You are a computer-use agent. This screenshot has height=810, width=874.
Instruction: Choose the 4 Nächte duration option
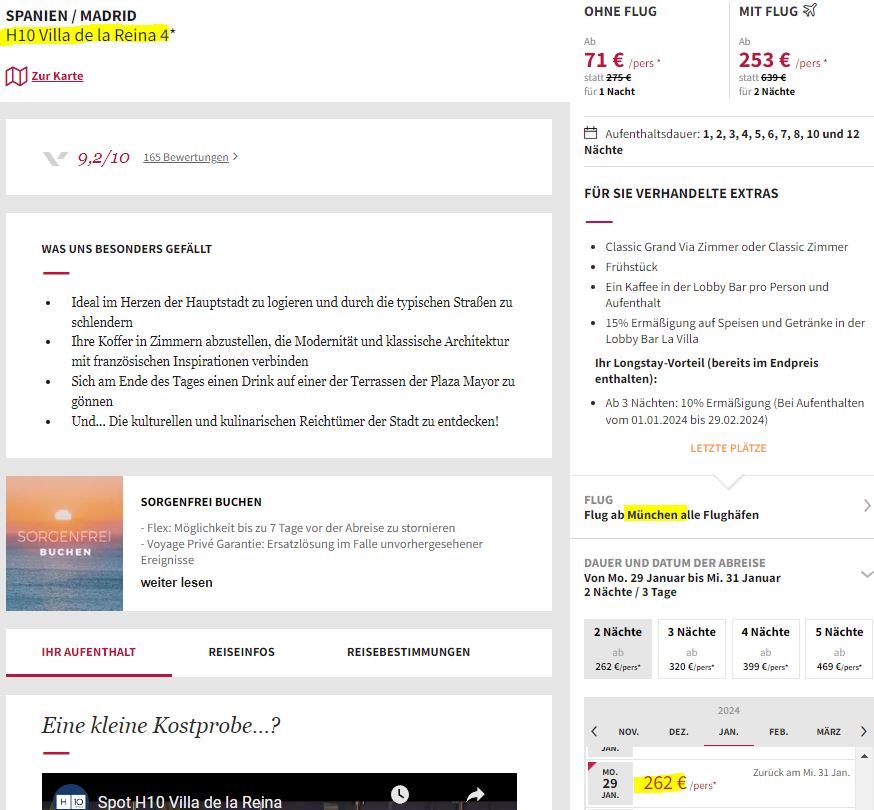(x=766, y=649)
